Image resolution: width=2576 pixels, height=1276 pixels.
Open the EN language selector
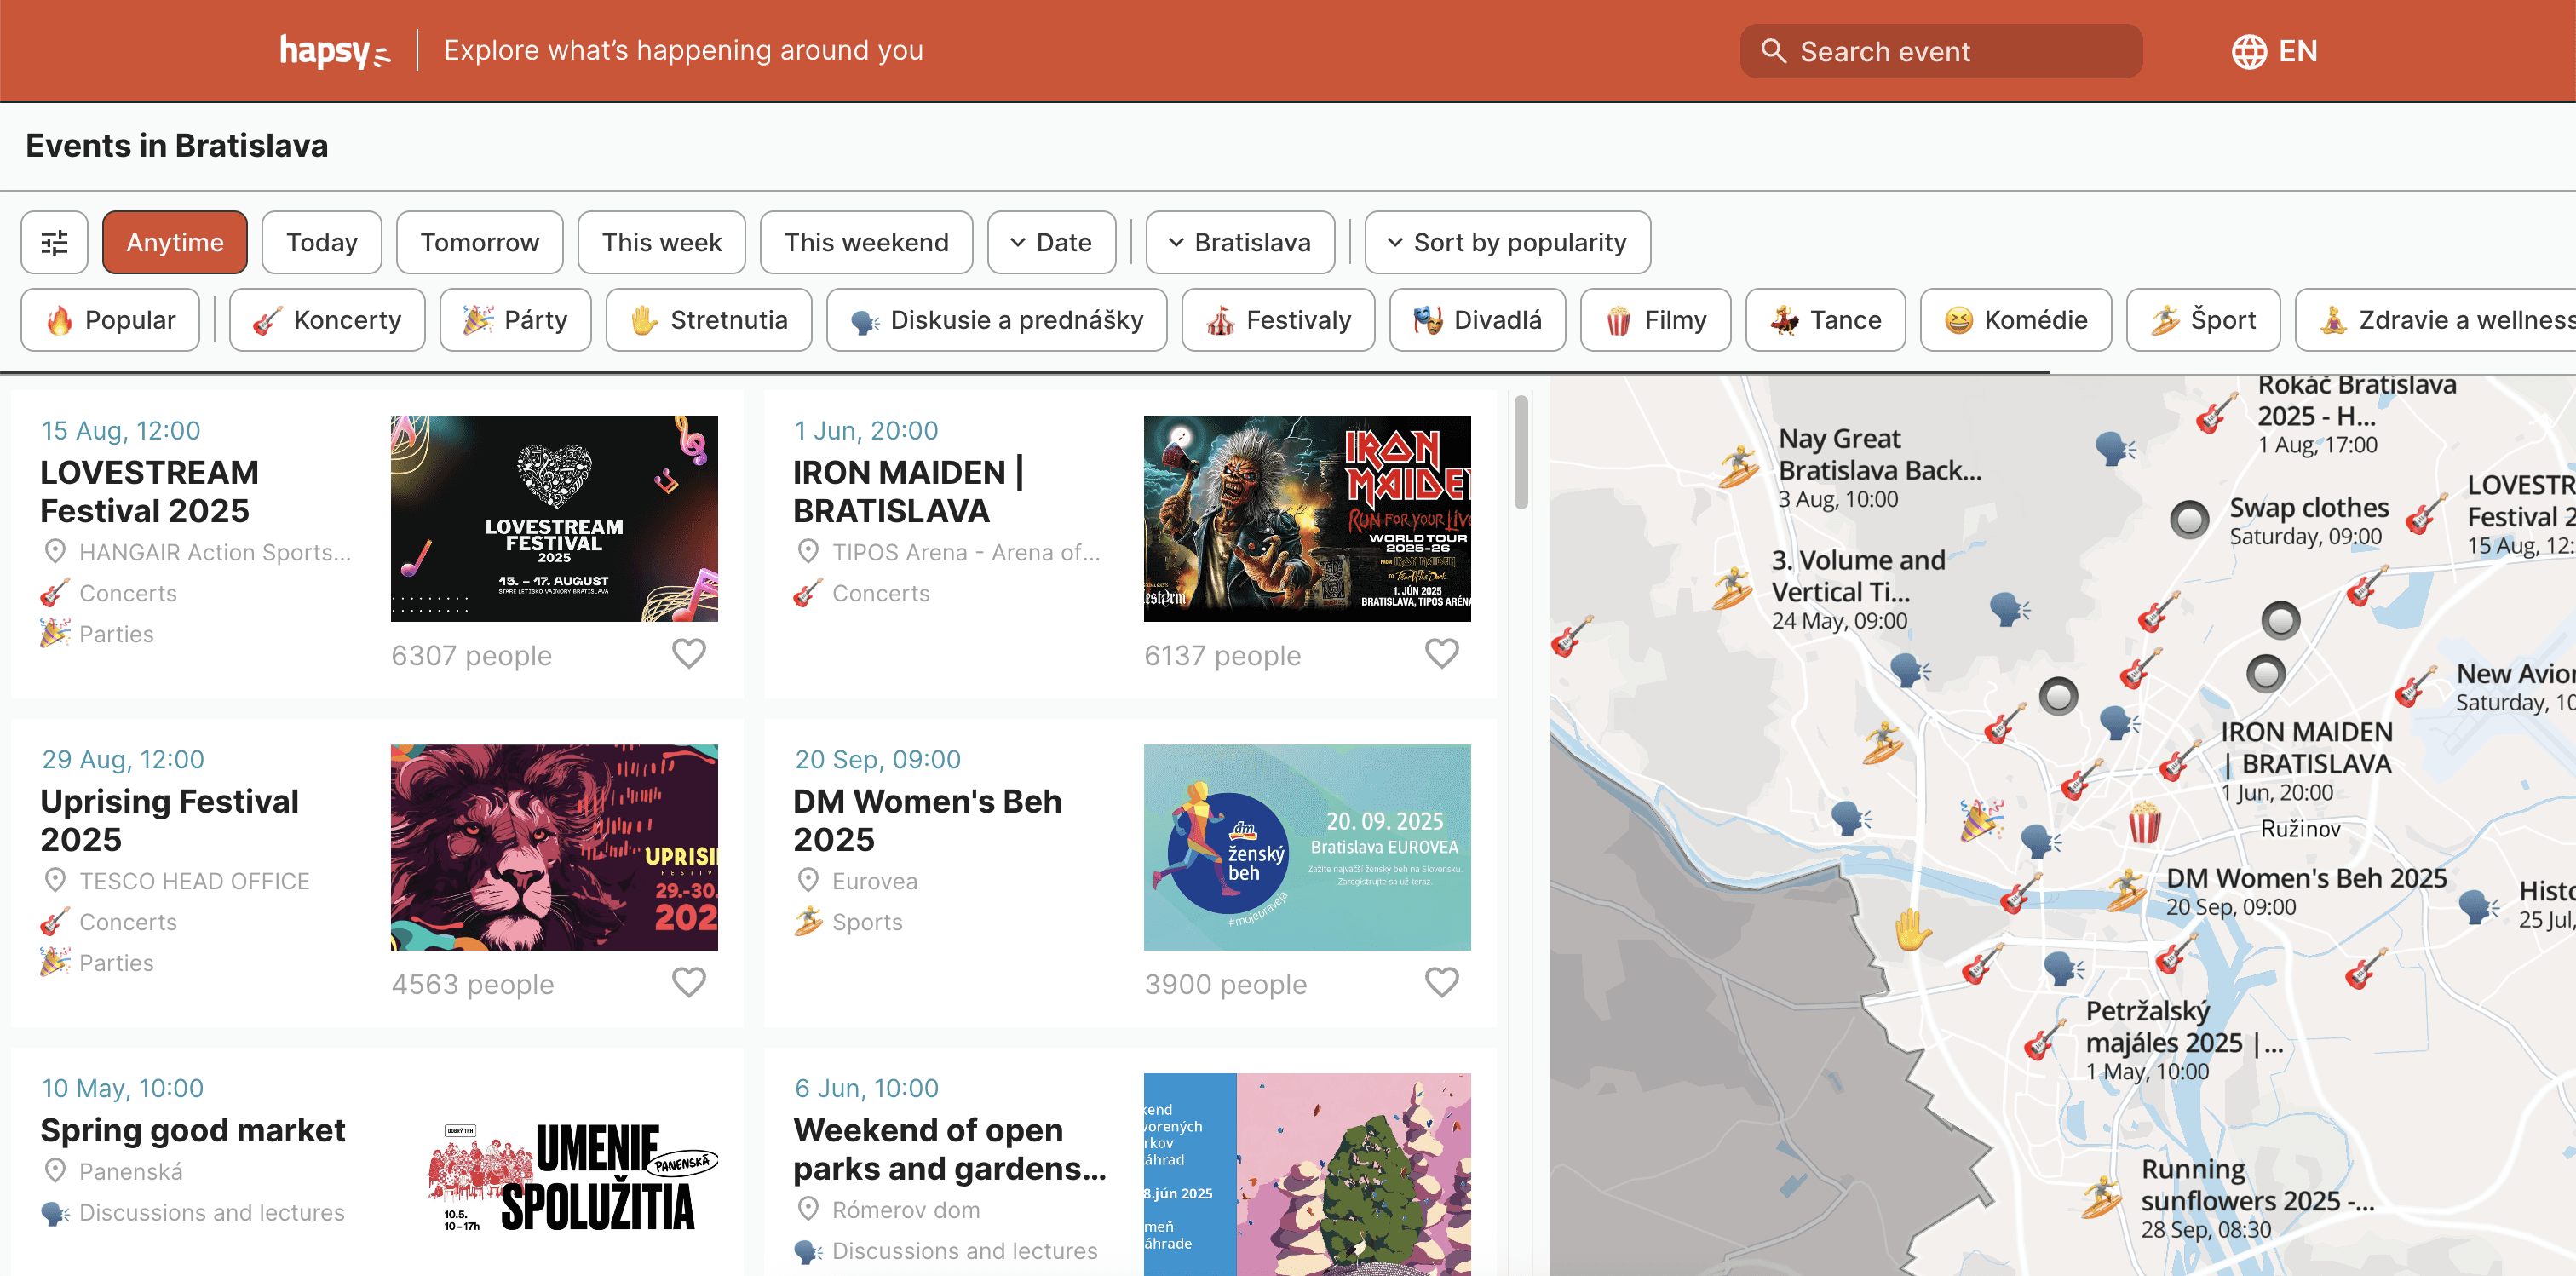(2275, 51)
